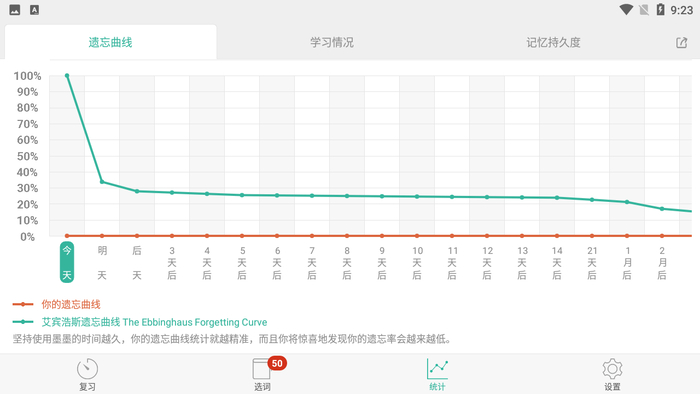
Task: Tap the 复习 review timer icon
Action: tap(87, 369)
